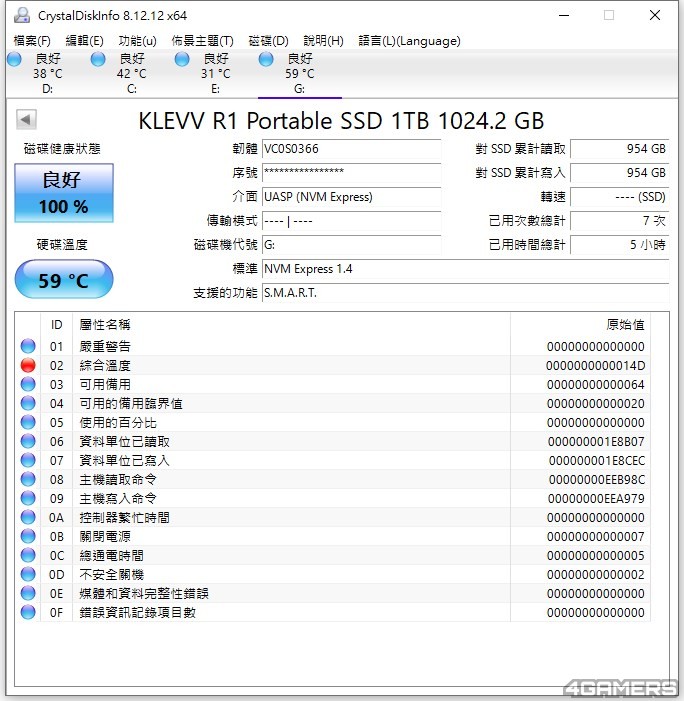This screenshot has width=684, height=701.
Task: Click attribute name 總通電時間 in row 0C
Action: coord(112,556)
